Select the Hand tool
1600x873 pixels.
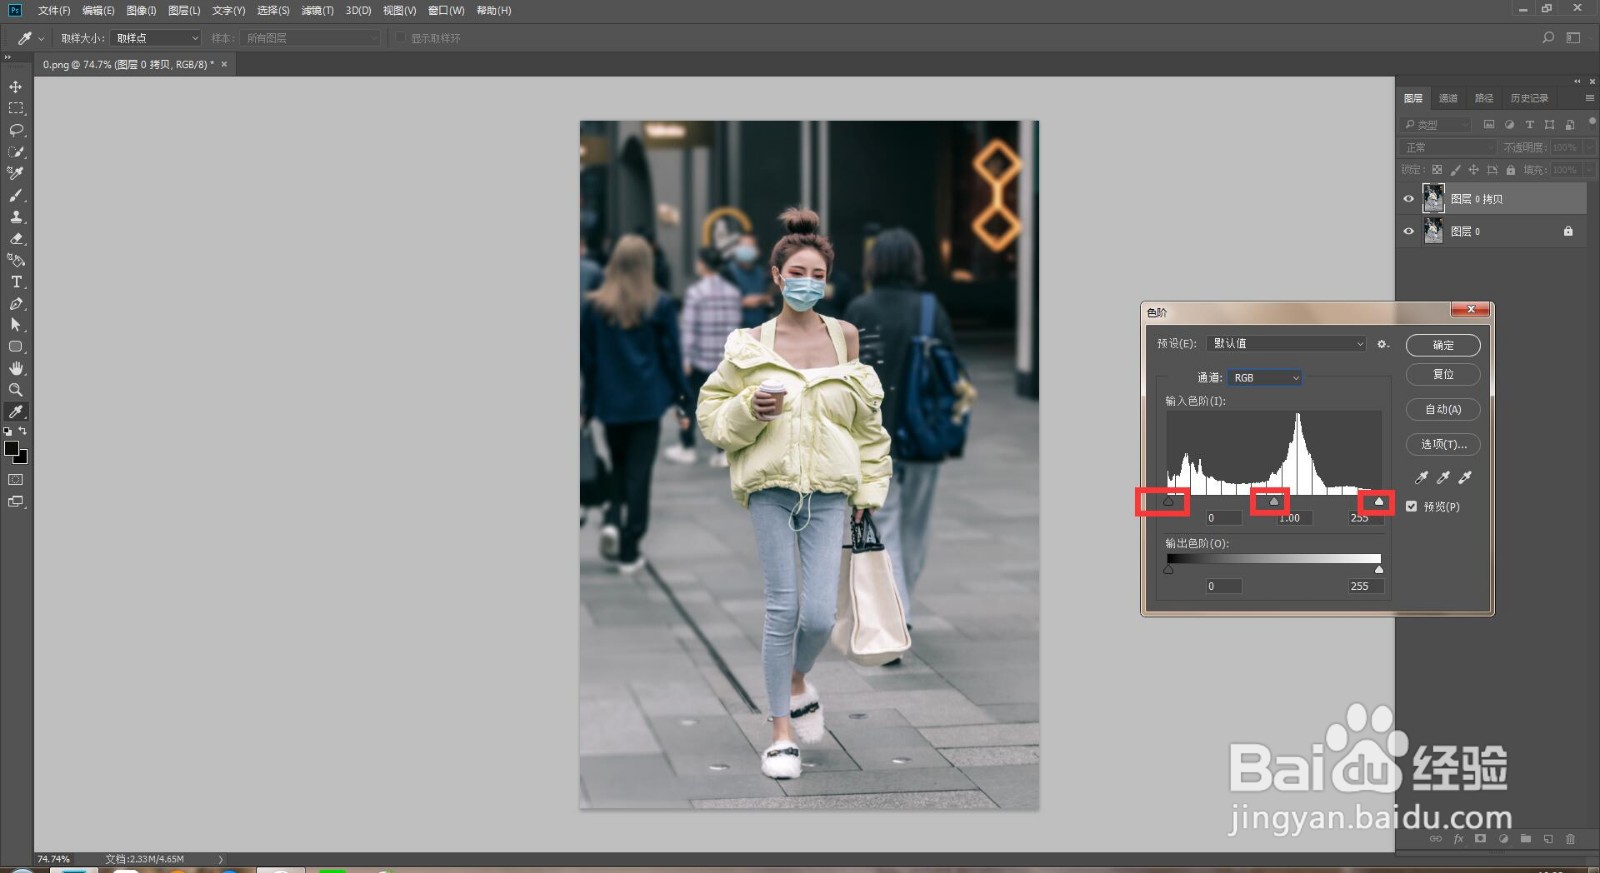pyautogui.click(x=16, y=368)
